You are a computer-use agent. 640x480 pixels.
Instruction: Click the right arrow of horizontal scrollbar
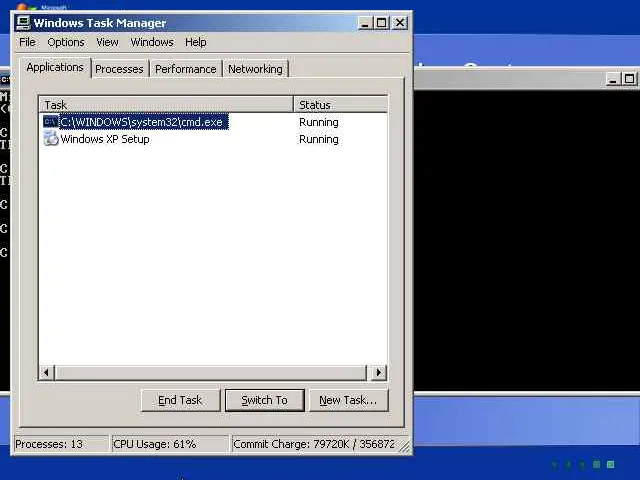click(378, 372)
